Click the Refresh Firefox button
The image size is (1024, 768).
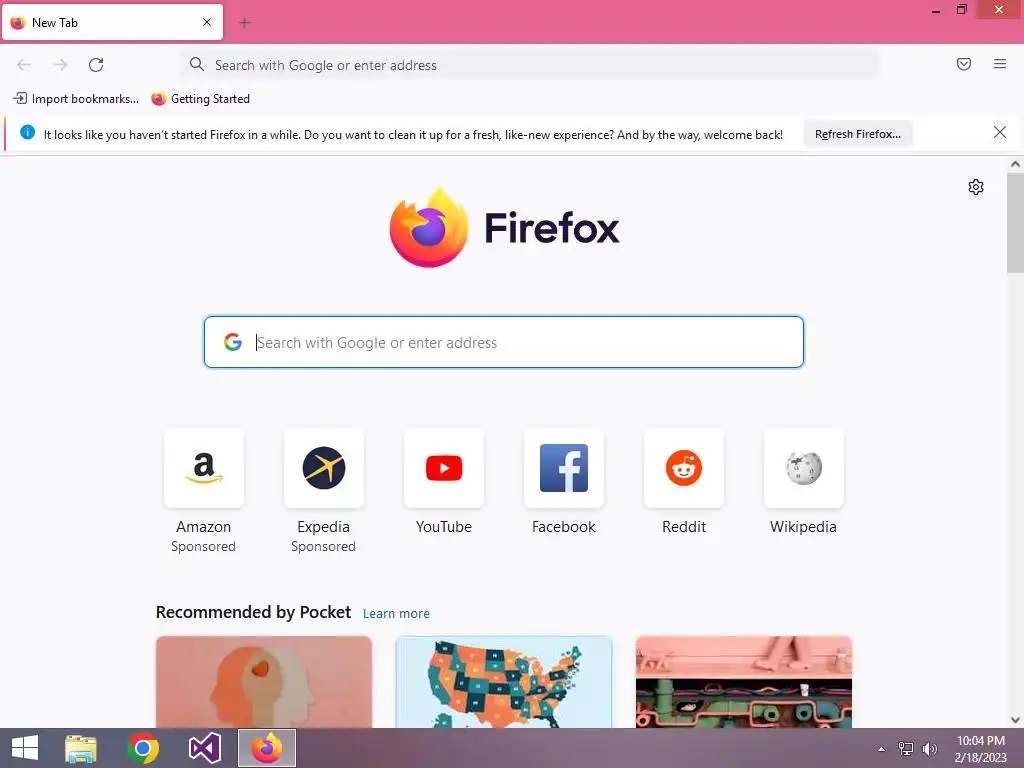857,134
